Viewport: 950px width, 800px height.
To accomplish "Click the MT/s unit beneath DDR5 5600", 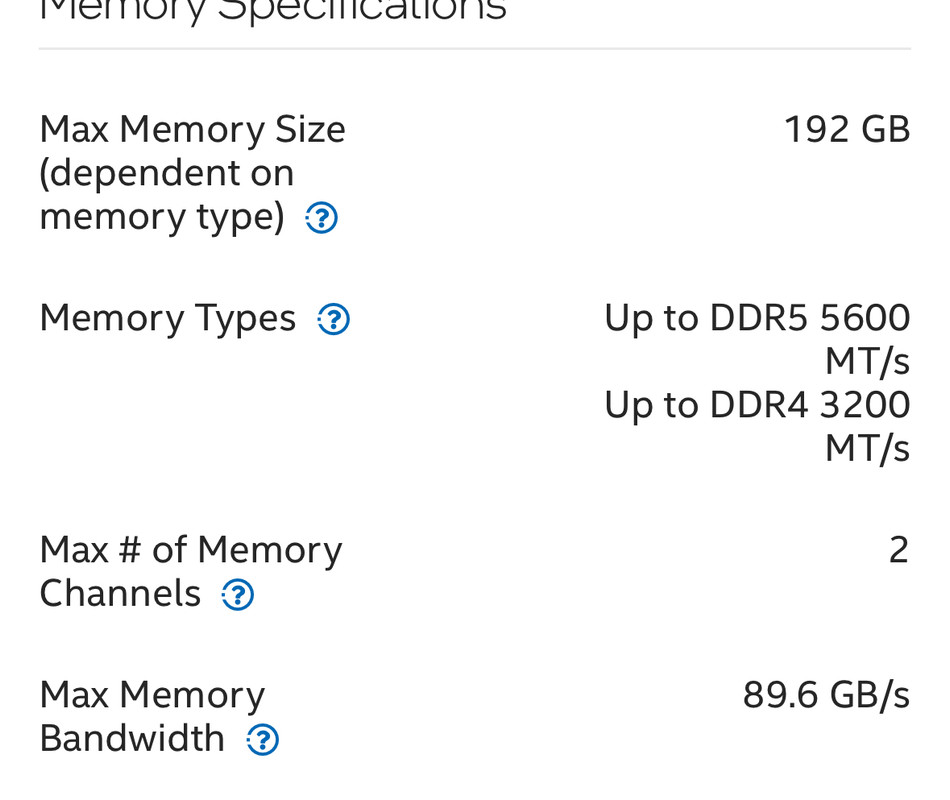I will point(868,362).
